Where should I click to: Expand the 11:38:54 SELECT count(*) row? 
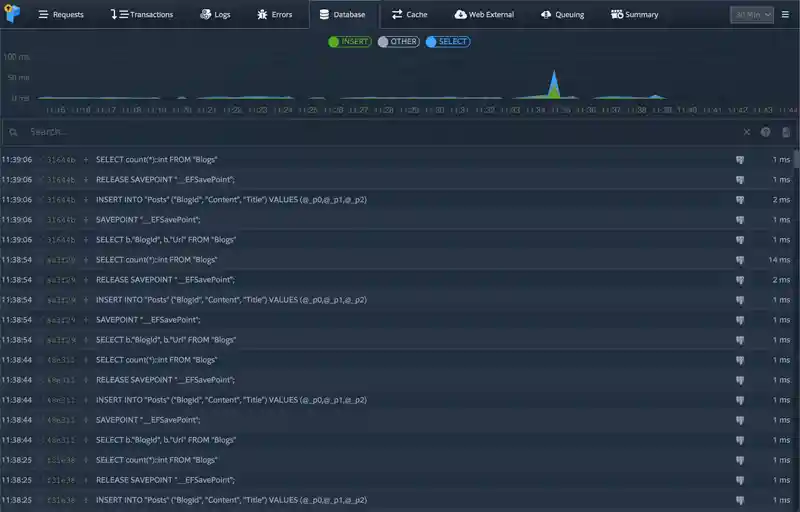(x=86, y=260)
